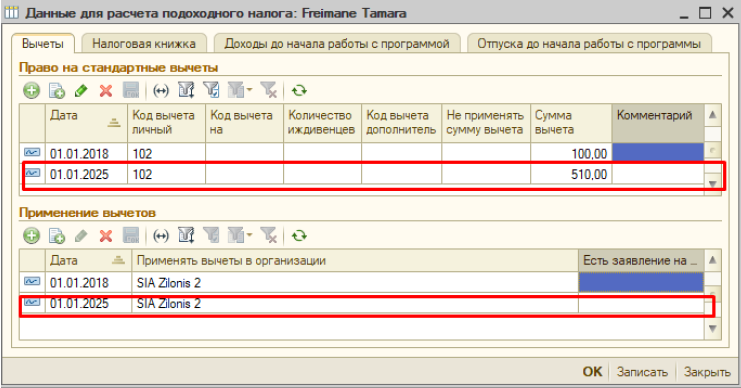
Task: Click the Записать button
Action: point(642,372)
